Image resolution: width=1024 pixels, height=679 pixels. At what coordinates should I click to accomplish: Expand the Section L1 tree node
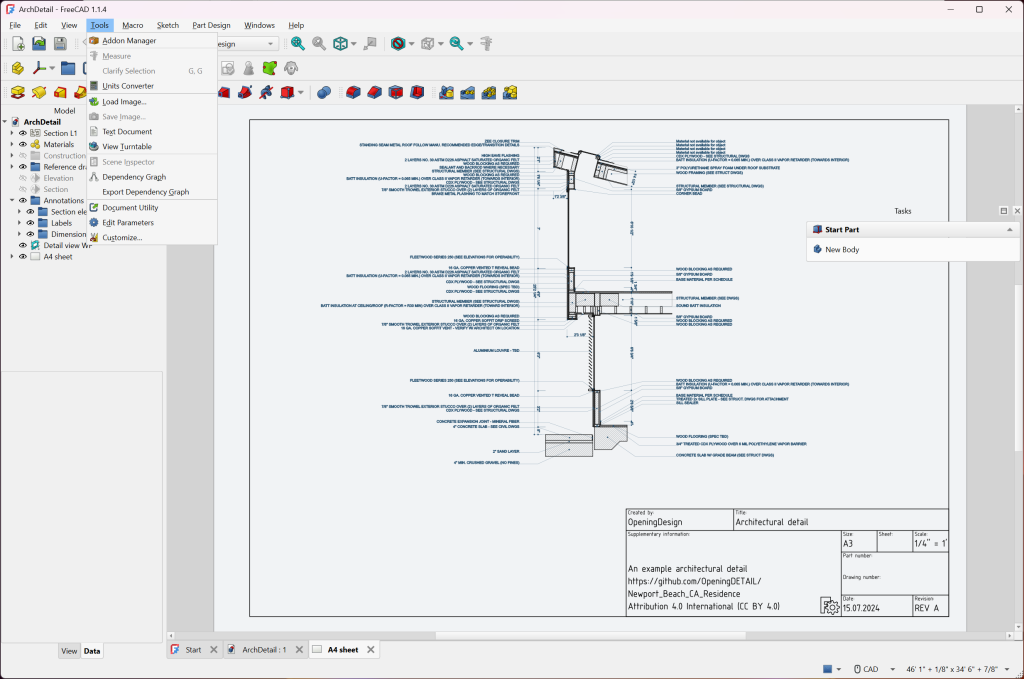coord(12,133)
